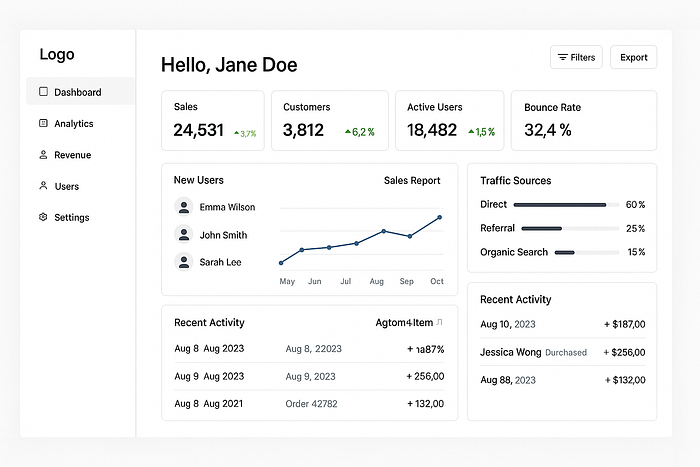Click Emma Wilson's avatar icon
Screen dimensions: 700x467
coord(183,207)
